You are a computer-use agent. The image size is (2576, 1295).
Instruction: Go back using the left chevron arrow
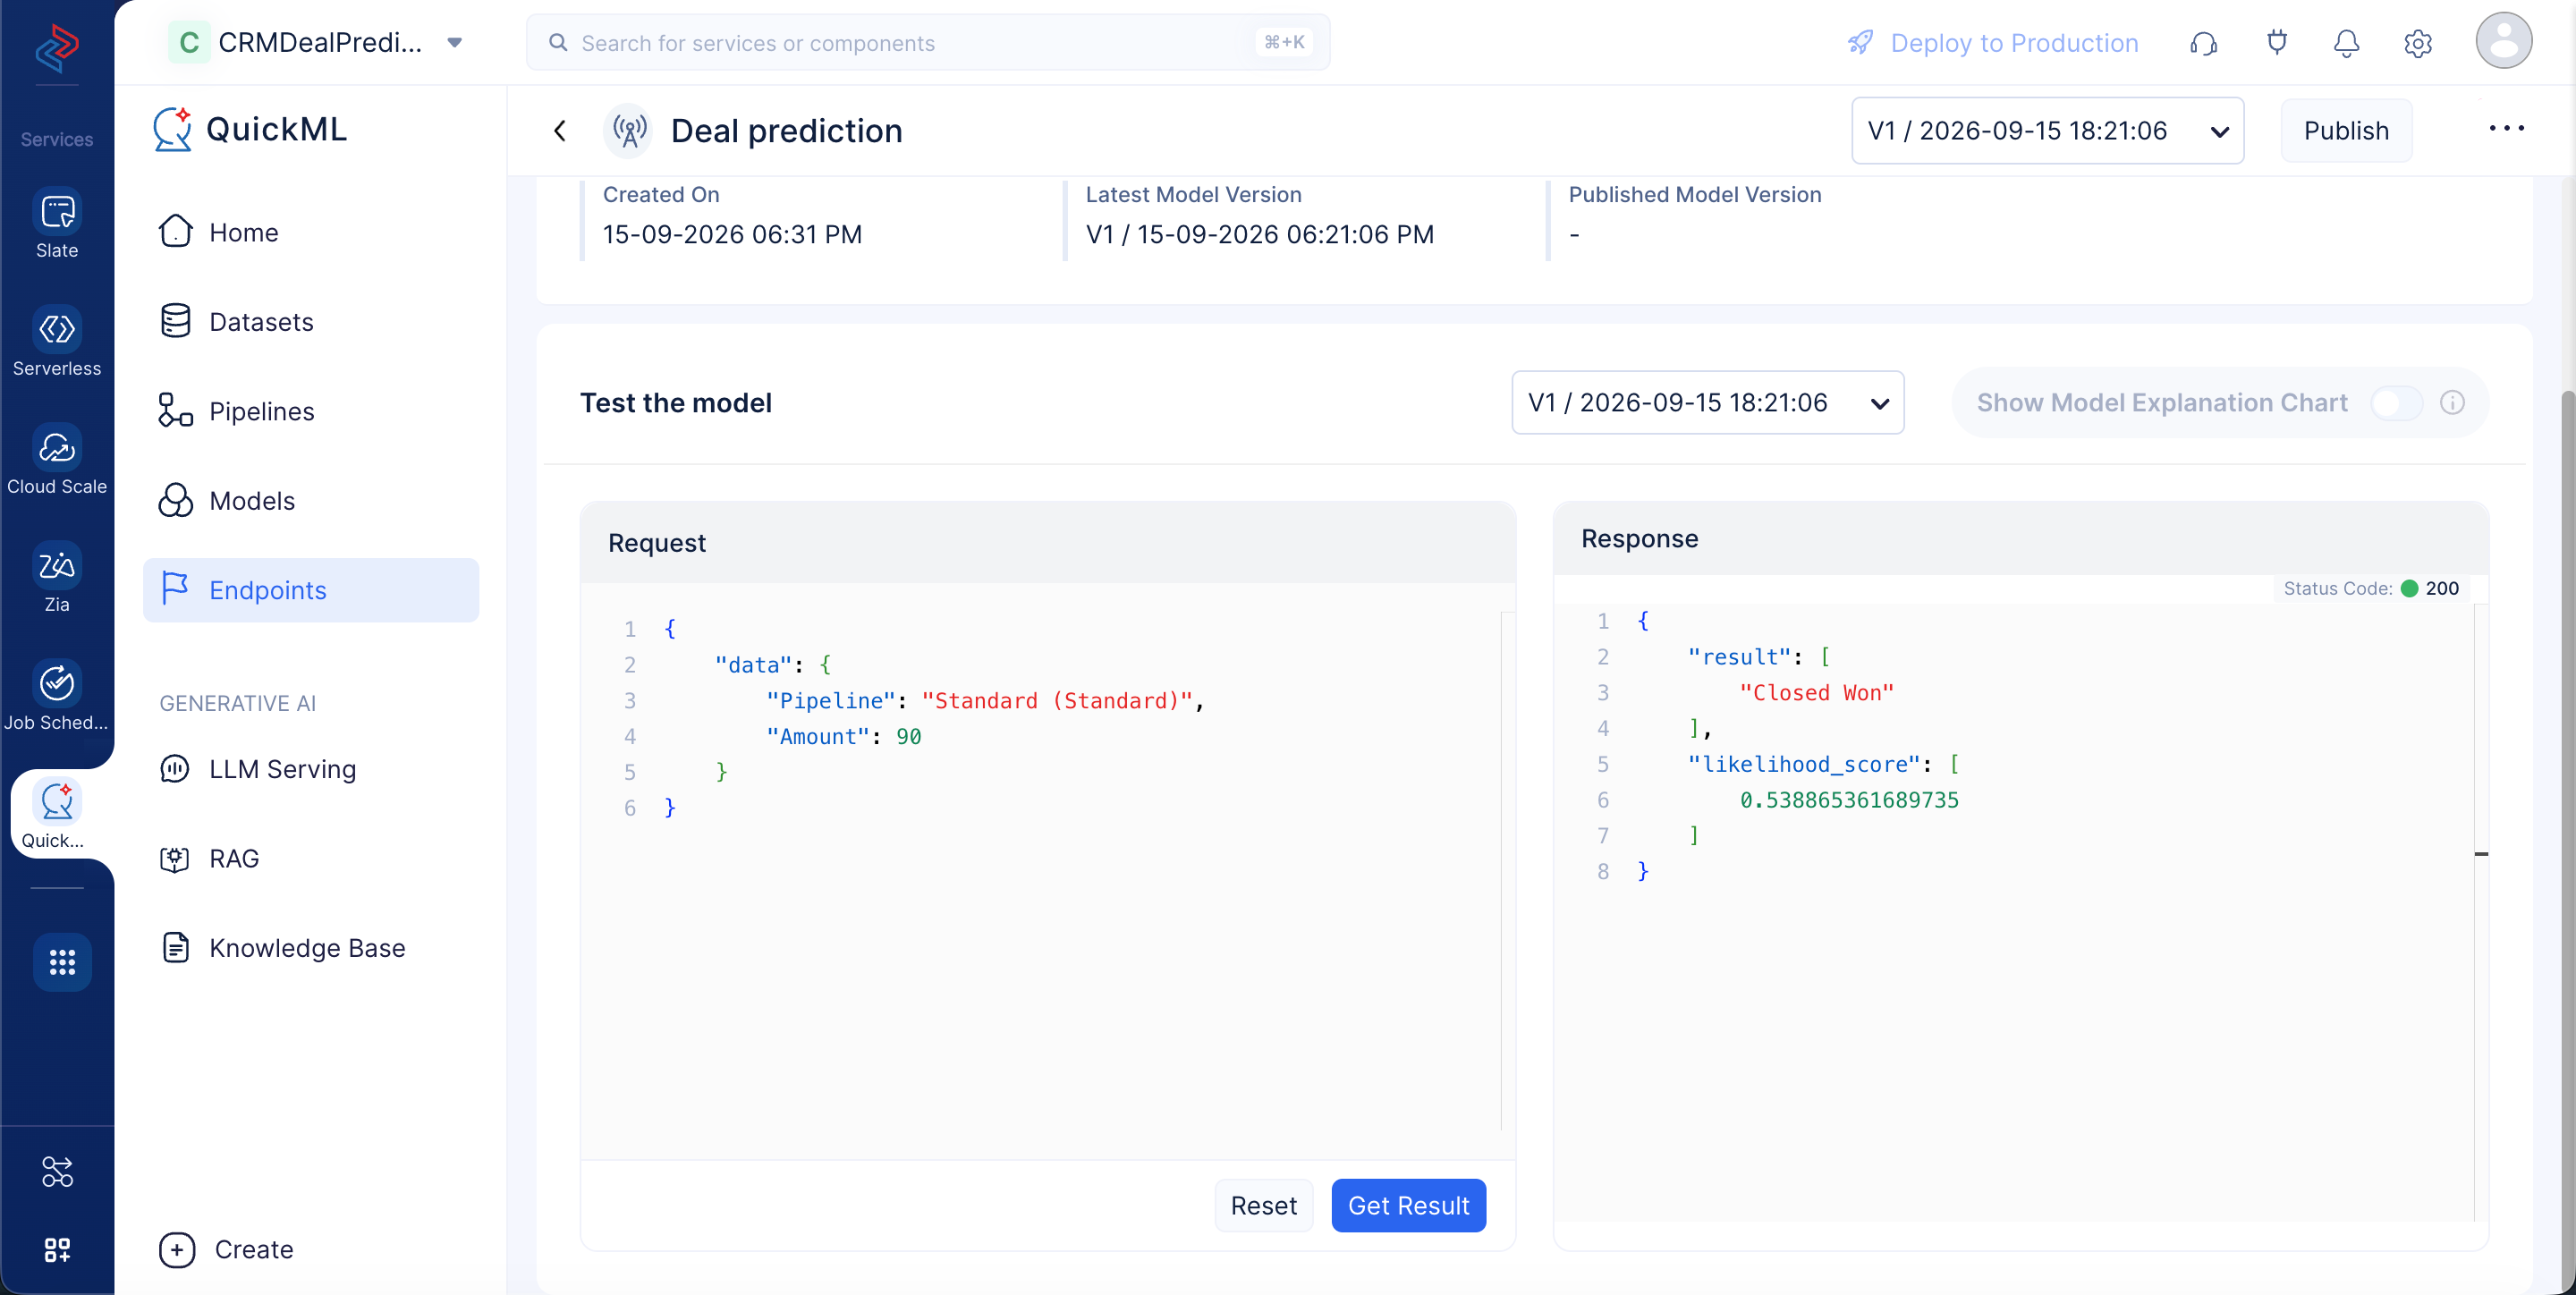coord(560,130)
